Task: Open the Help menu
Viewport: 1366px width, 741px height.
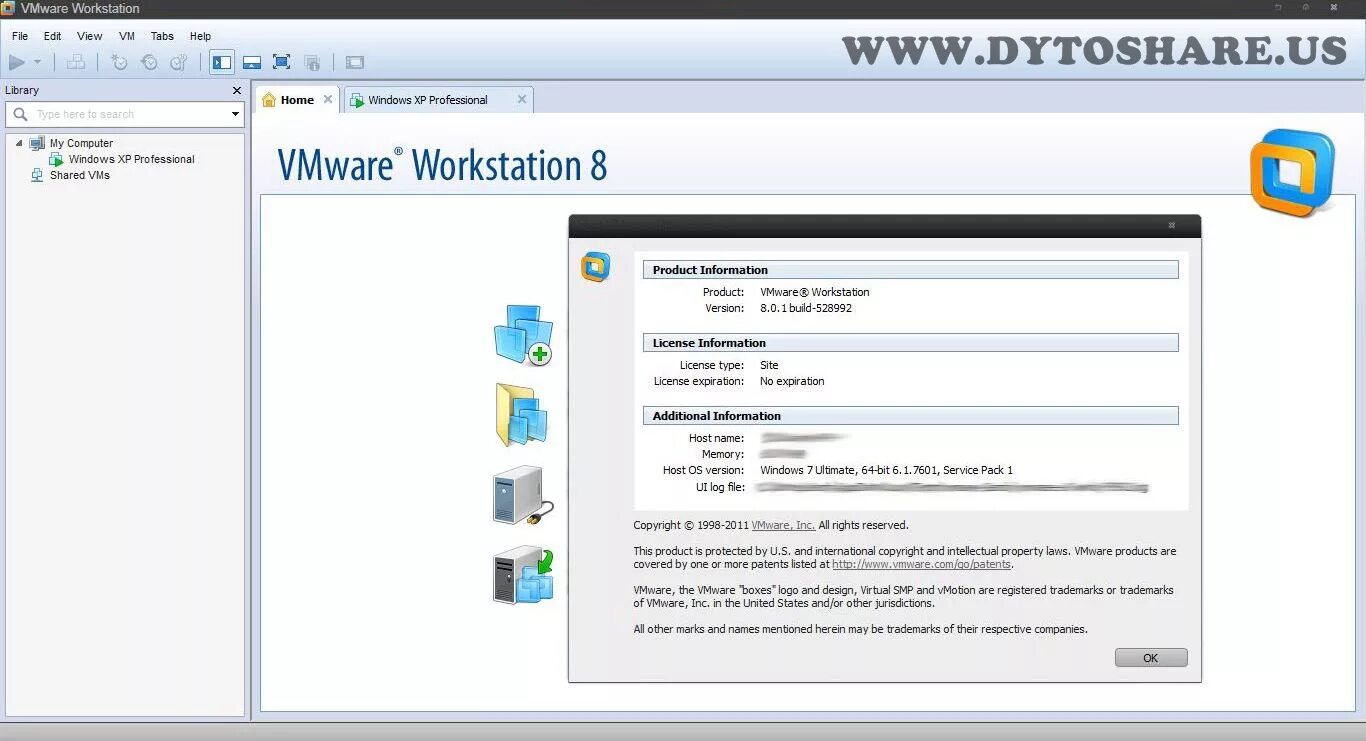Action: [x=201, y=36]
